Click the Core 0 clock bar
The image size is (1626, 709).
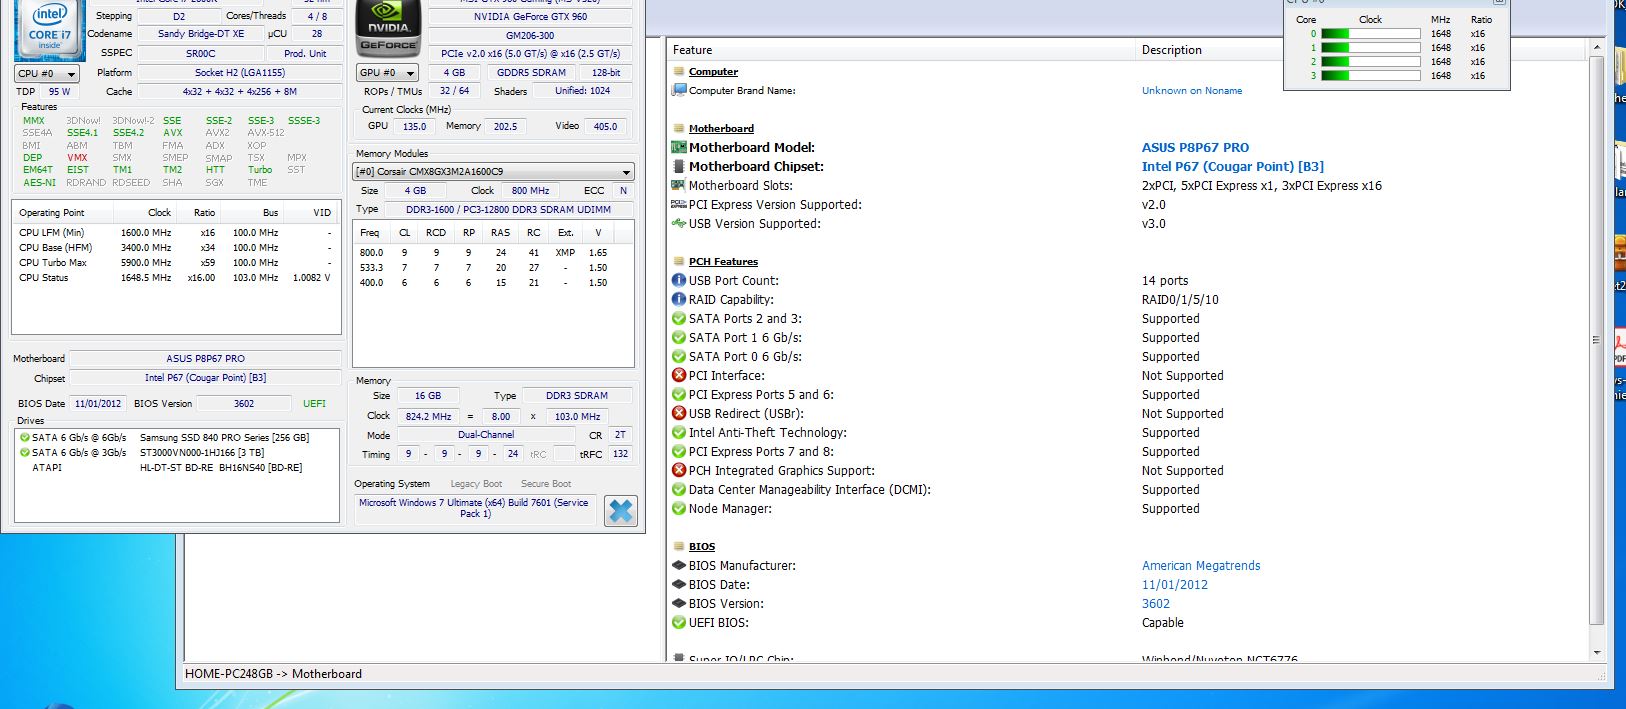pos(1371,33)
